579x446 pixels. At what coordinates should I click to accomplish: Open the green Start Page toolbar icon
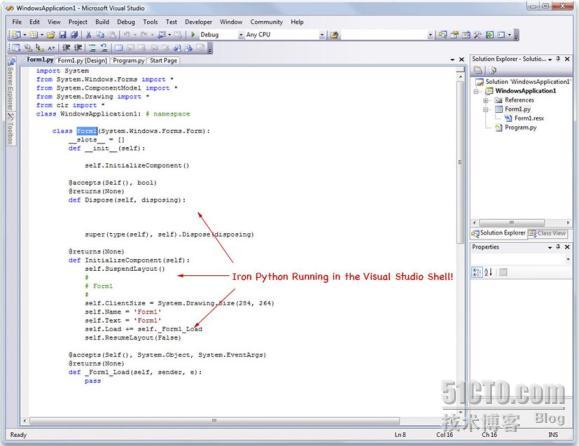(490, 35)
